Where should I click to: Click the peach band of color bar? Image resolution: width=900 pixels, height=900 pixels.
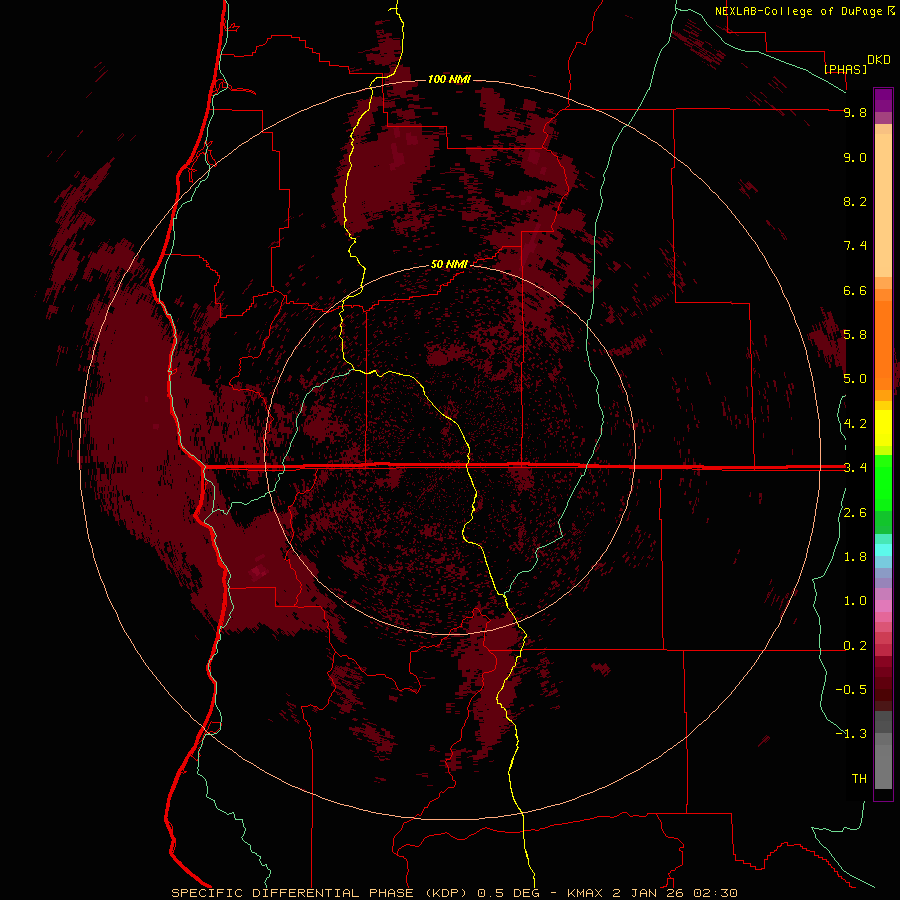883,204
